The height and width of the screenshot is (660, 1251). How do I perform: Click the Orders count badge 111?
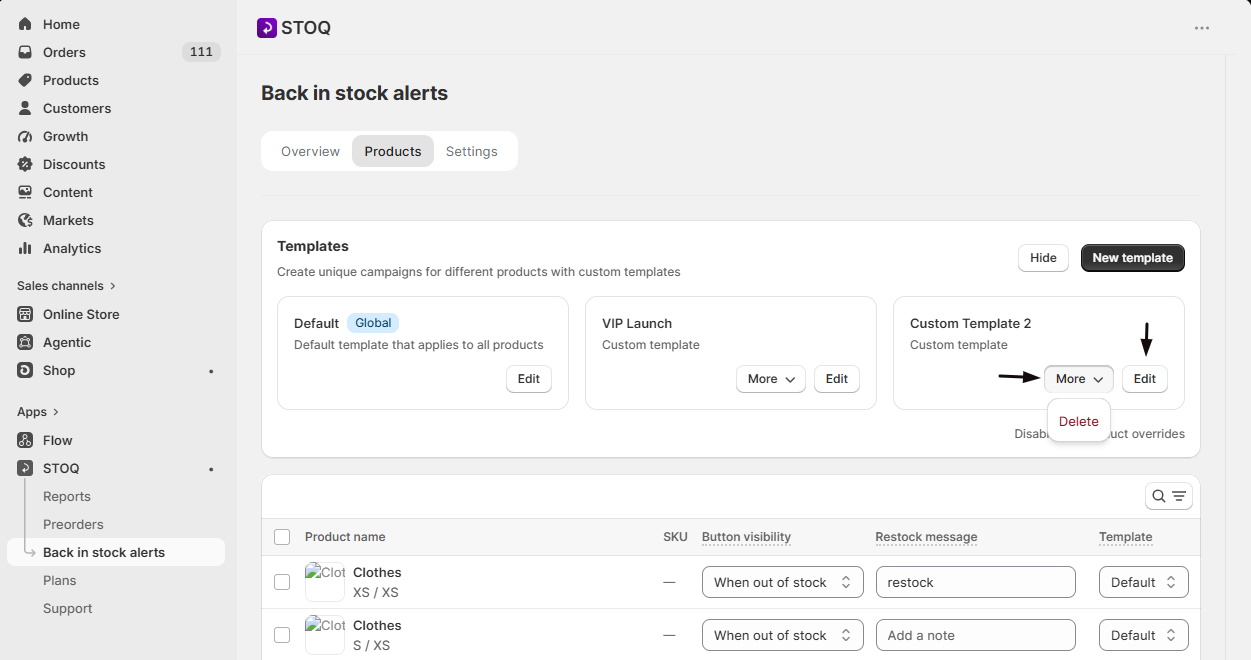point(201,52)
